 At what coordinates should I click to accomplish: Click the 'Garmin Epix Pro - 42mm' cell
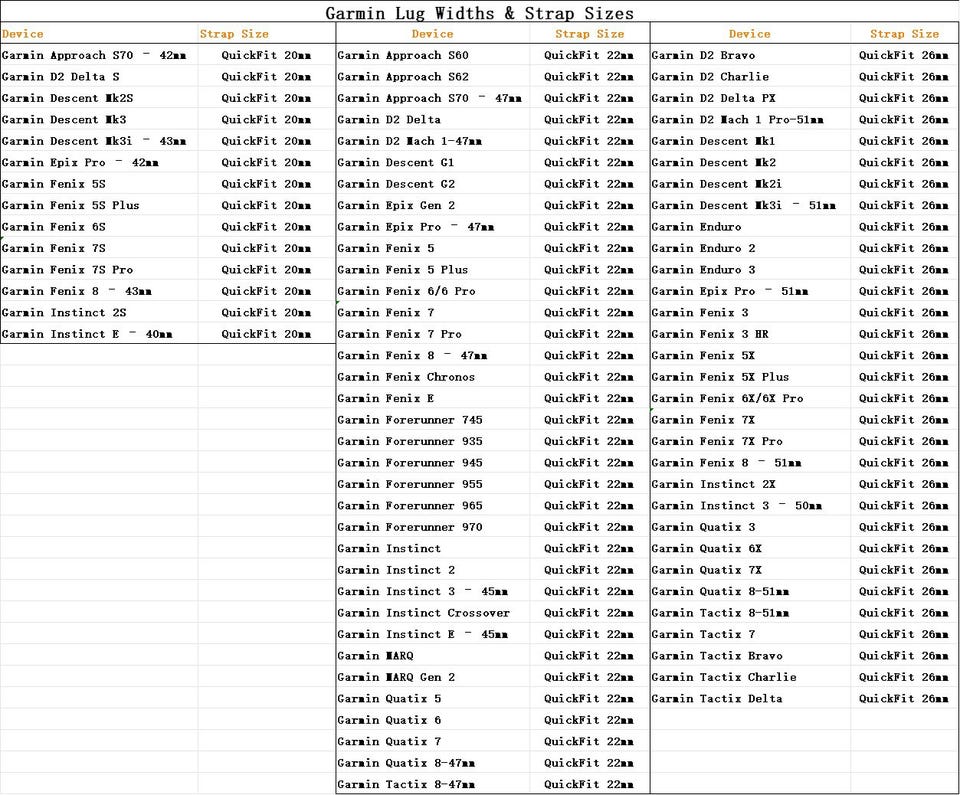pos(99,162)
